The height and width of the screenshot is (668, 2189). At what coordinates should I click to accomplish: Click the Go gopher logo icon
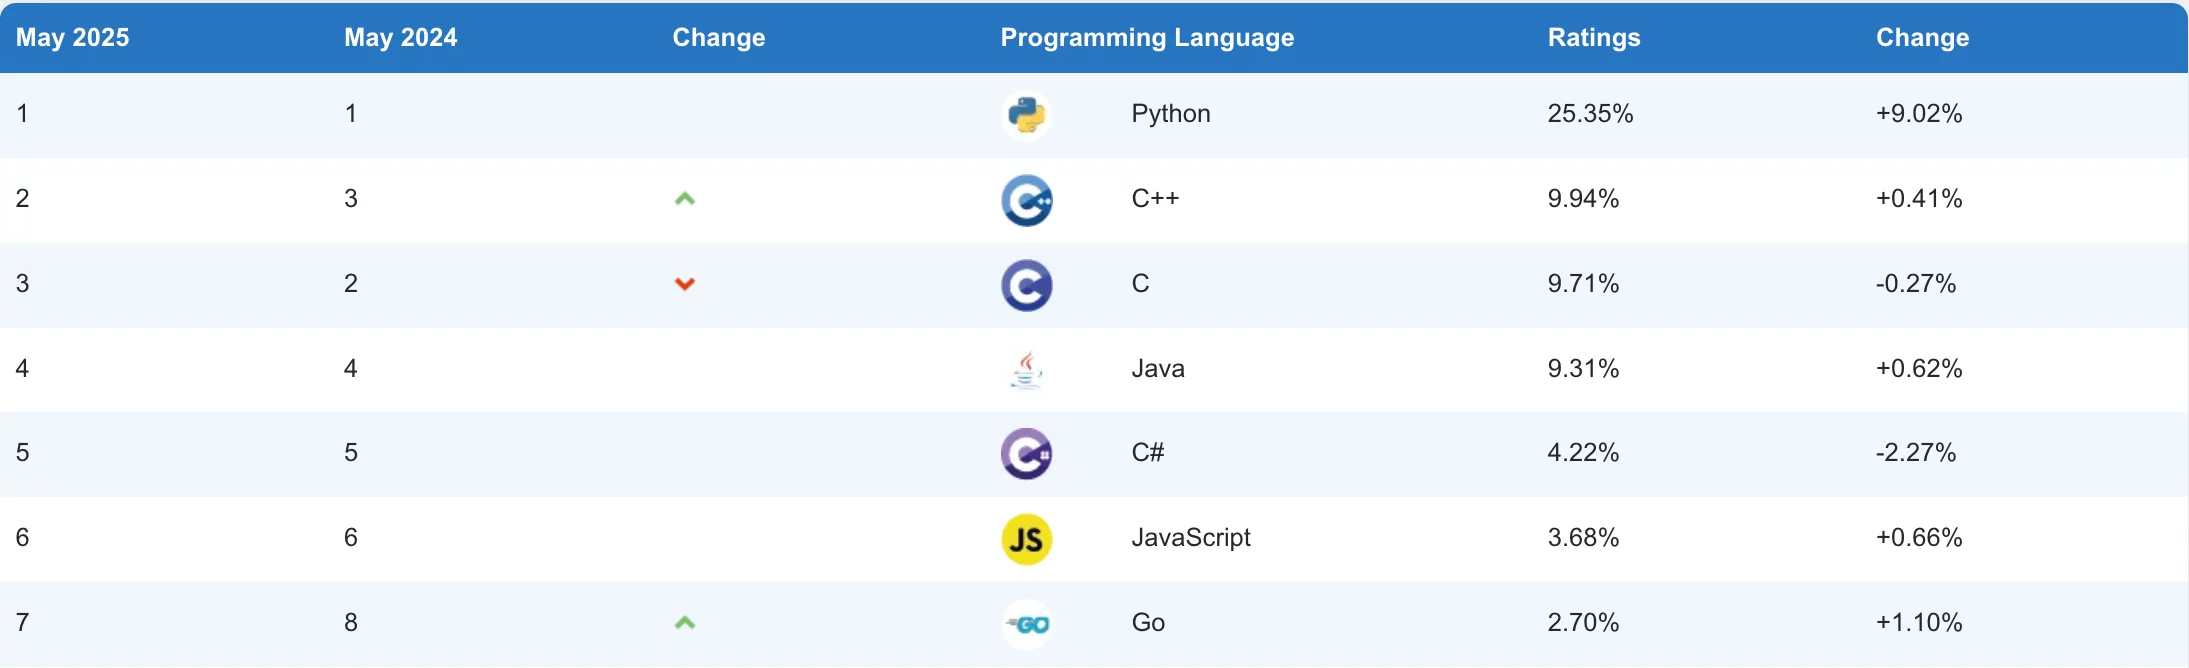pos(1027,624)
